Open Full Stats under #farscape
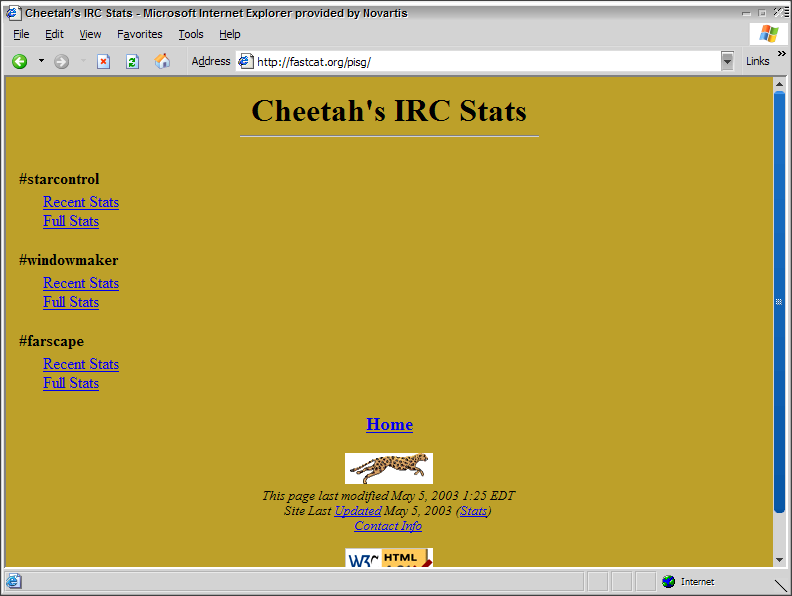This screenshot has height=596, width=792. (71, 383)
